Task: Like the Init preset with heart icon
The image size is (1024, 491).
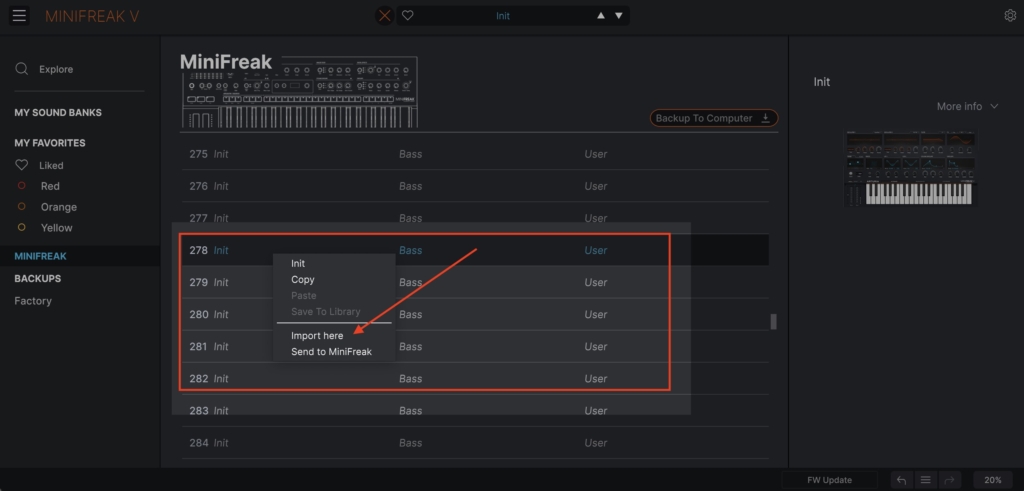Action: pyautogui.click(x=408, y=15)
